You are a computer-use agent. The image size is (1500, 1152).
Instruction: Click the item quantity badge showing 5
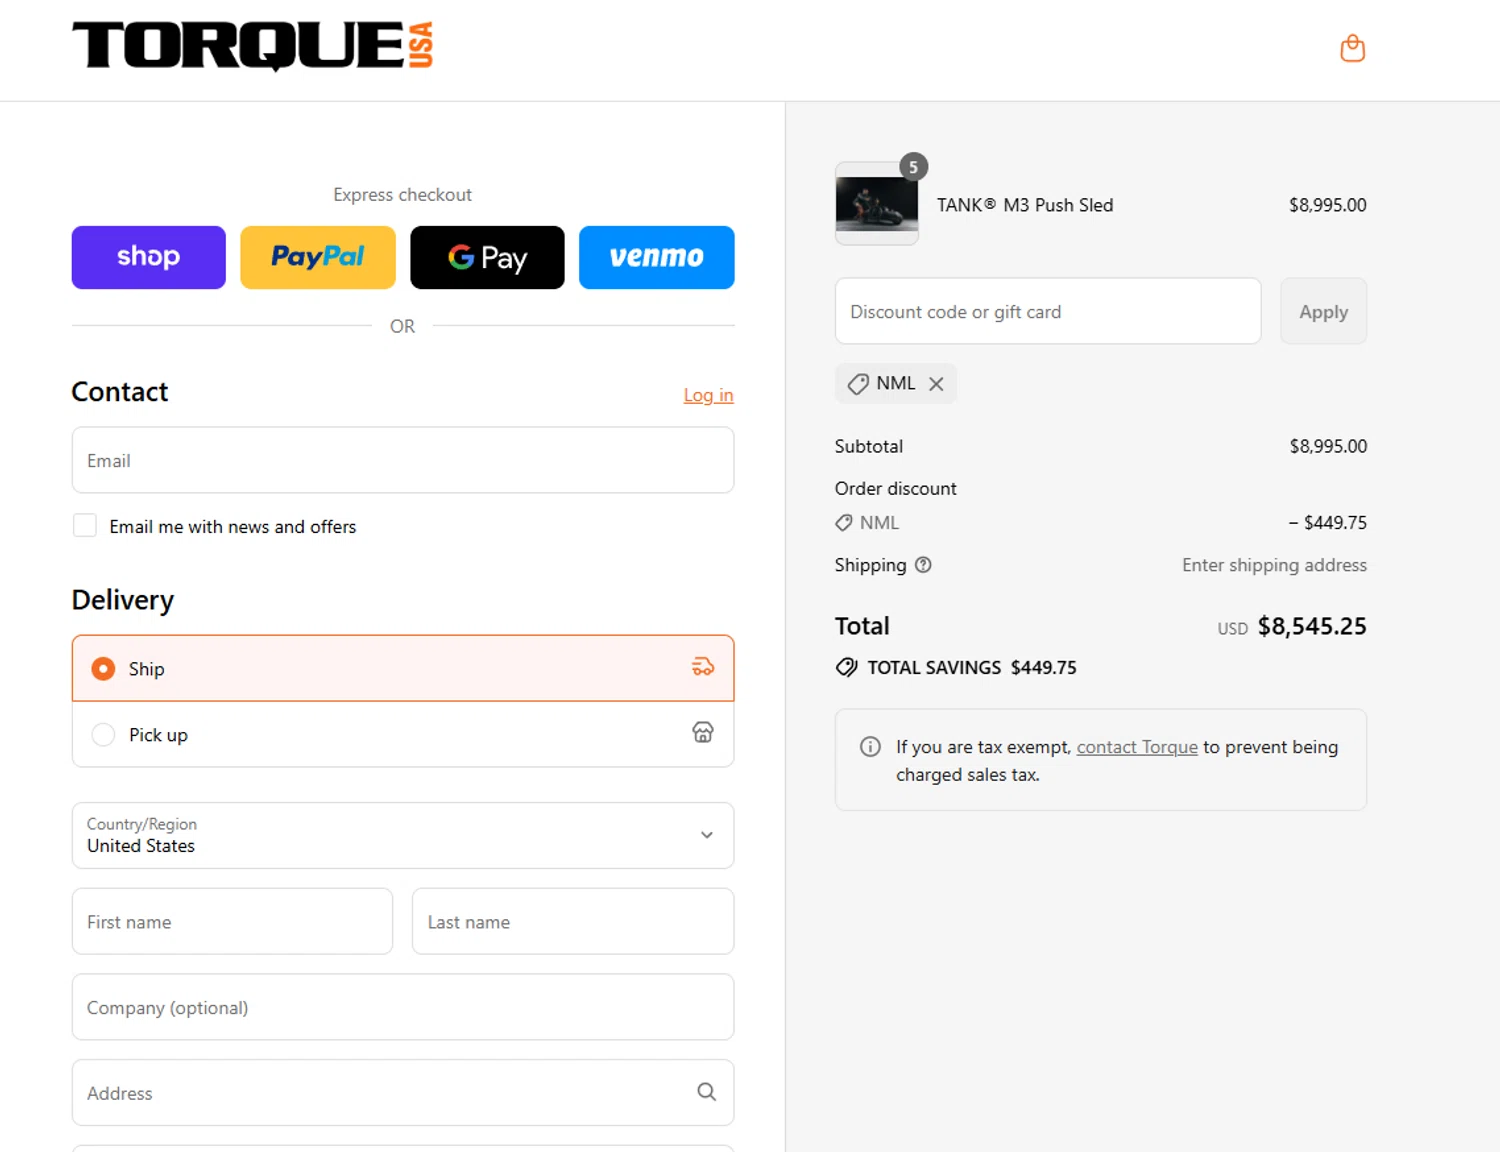(x=913, y=167)
